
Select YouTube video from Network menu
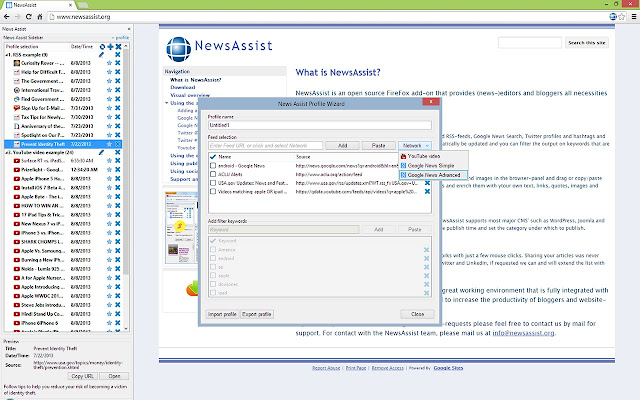coord(433,156)
